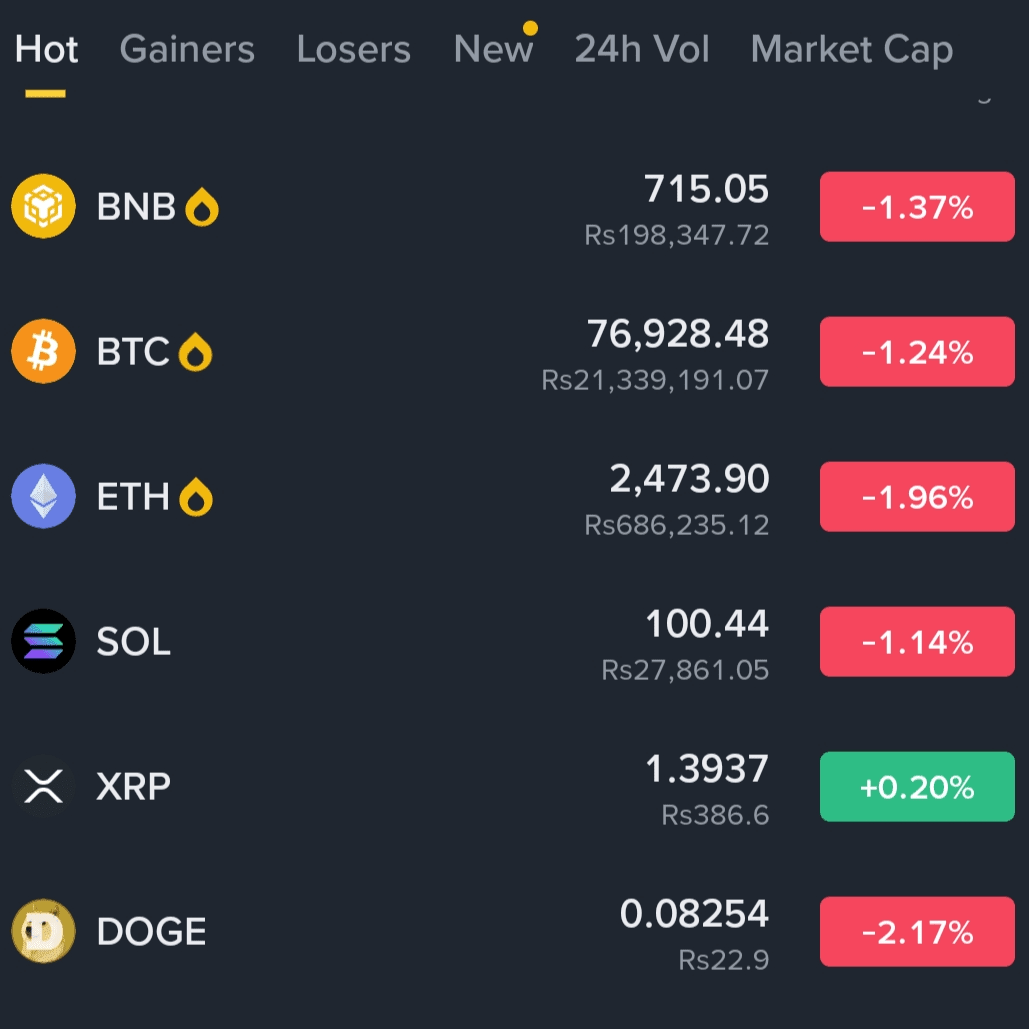Open the New listings tab

tap(494, 49)
